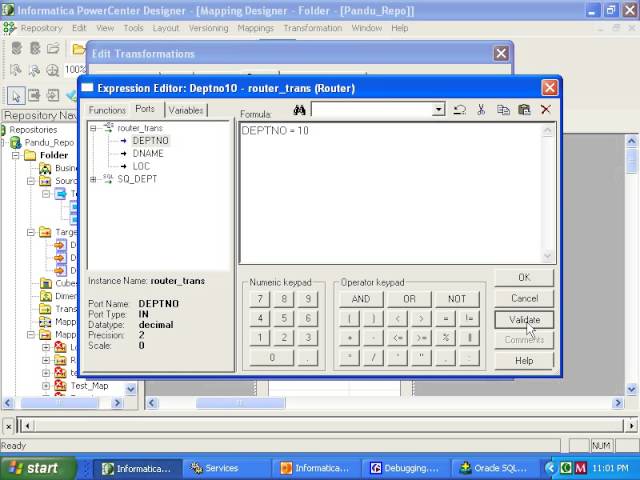Viewport: 640px width, 480px height.
Task: Open the find text dropdown arrow
Action: tap(438, 109)
